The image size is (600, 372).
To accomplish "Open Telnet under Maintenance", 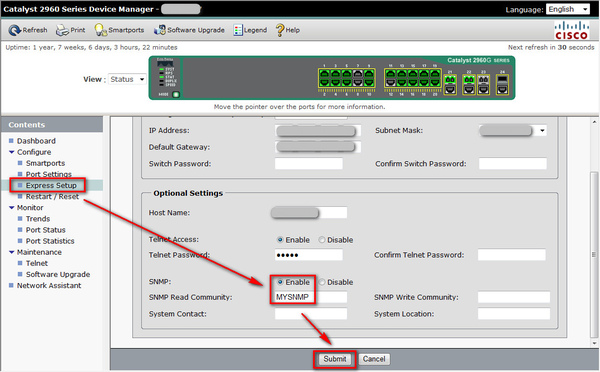I will (x=37, y=263).
